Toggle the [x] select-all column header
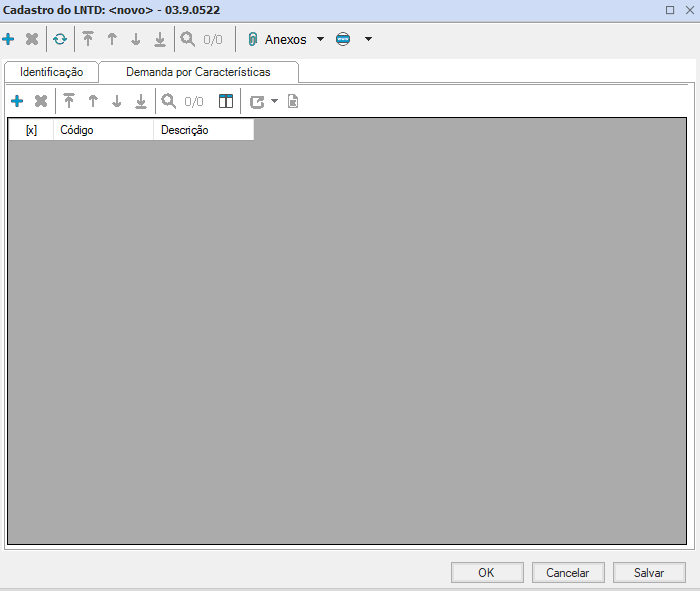The width and height of the screenshot is (700, 592). pyautogui.click(x=31, y=130)
